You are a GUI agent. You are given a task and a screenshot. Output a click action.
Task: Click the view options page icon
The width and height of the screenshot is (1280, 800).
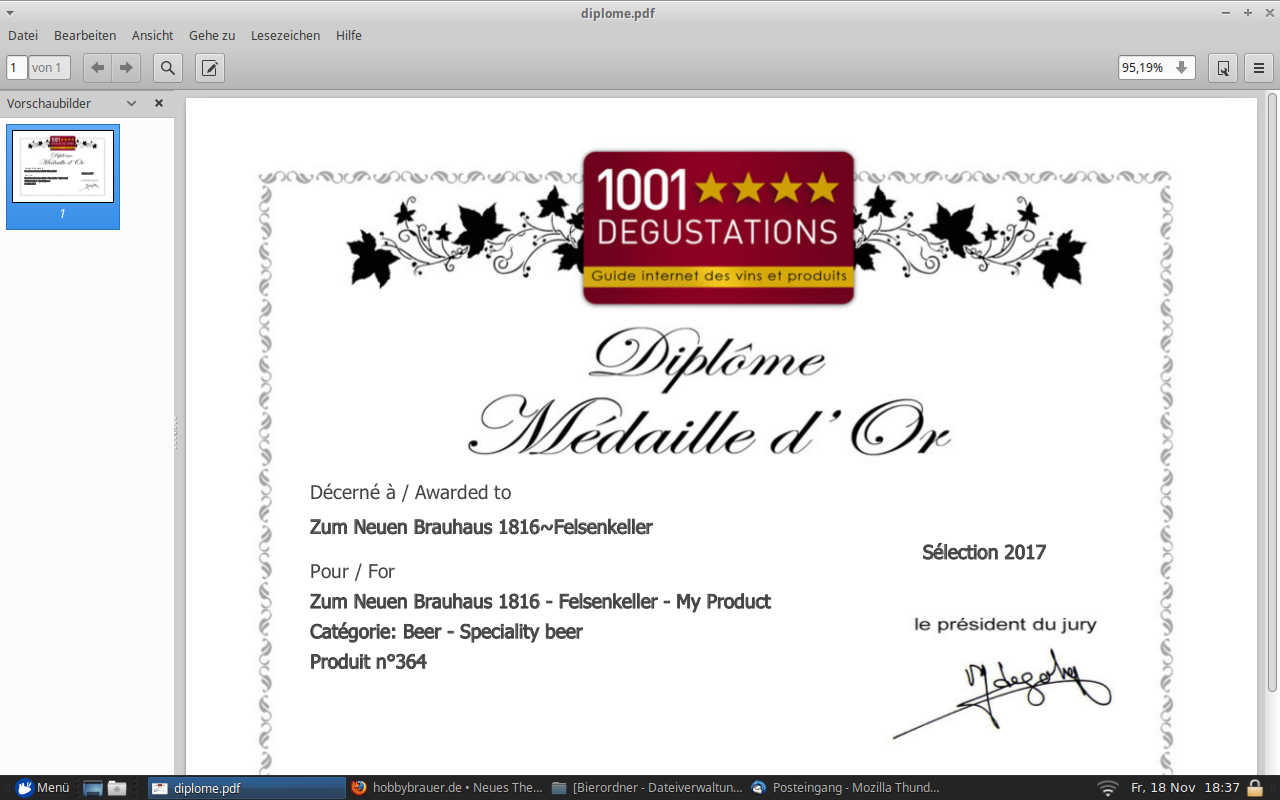[1223, 68]
